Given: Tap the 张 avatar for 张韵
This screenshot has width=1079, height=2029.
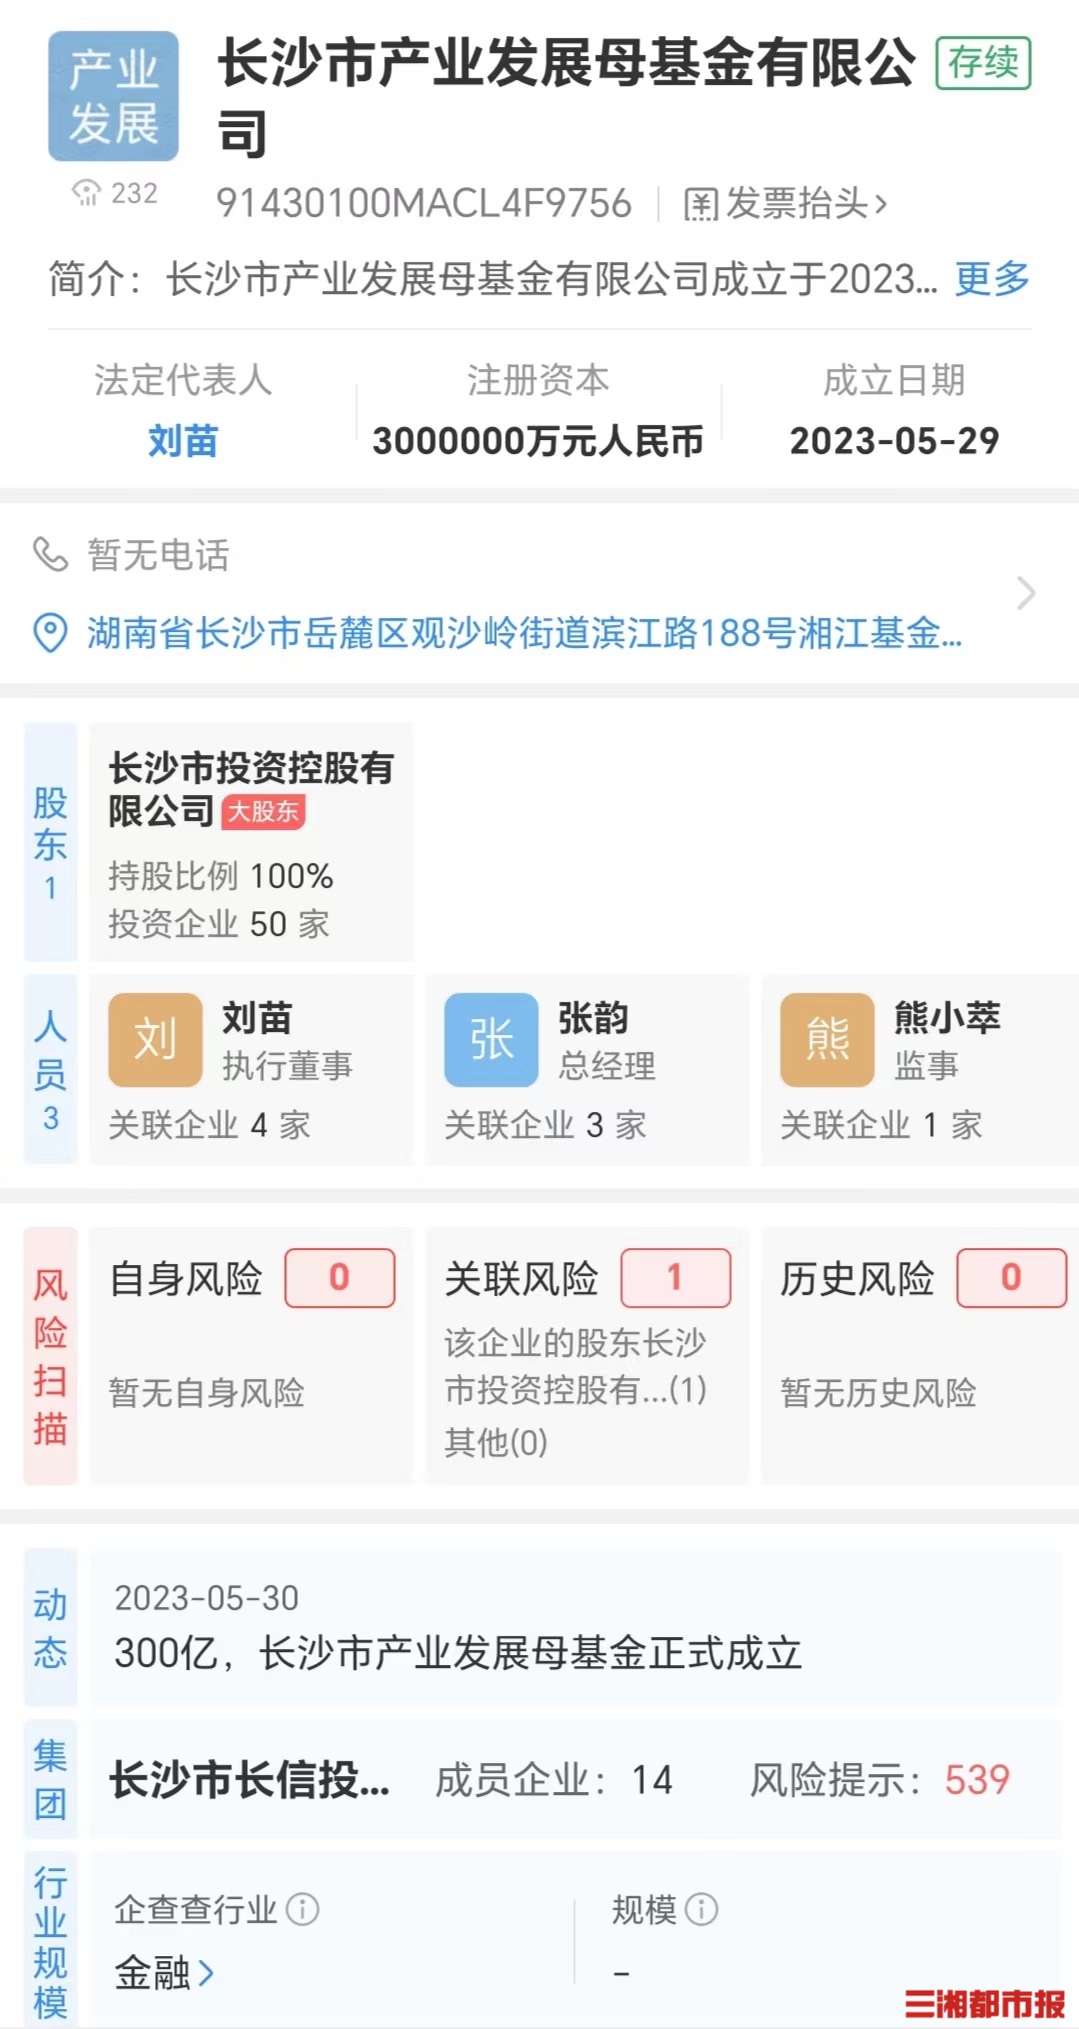Looking at the screenshot, I should (x=491, y=1040).
